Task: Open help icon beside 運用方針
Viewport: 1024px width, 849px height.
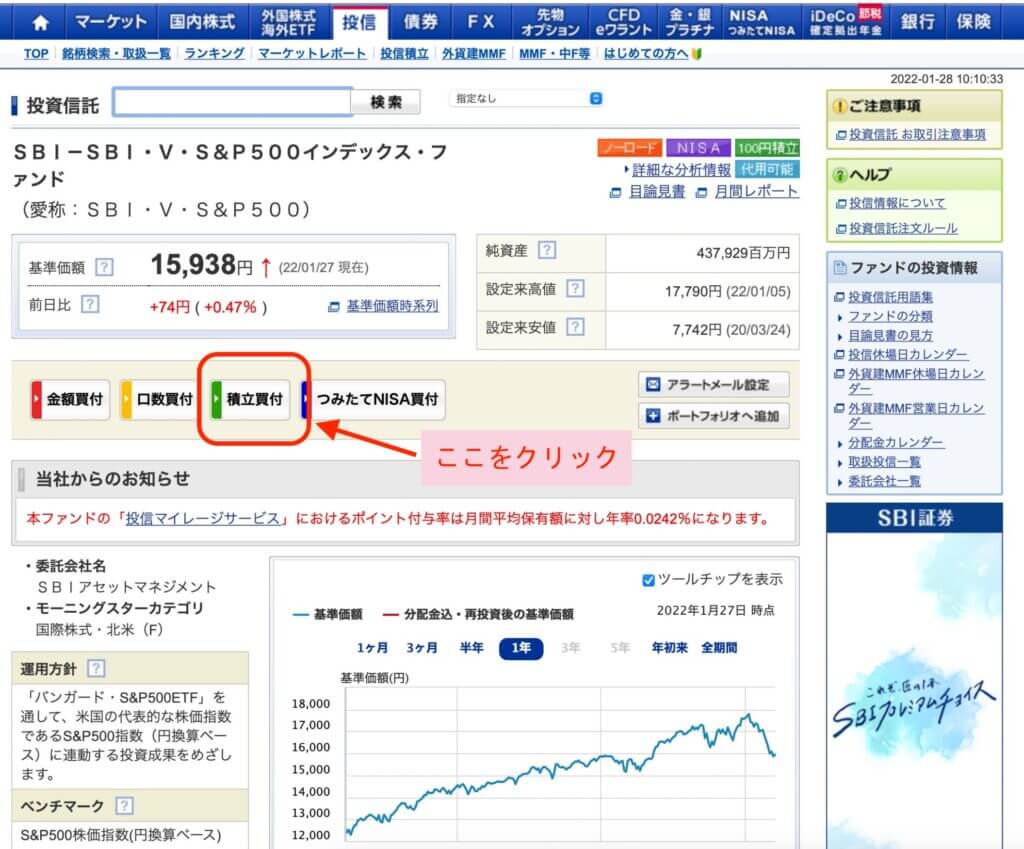Action: (x=96, y=669)
